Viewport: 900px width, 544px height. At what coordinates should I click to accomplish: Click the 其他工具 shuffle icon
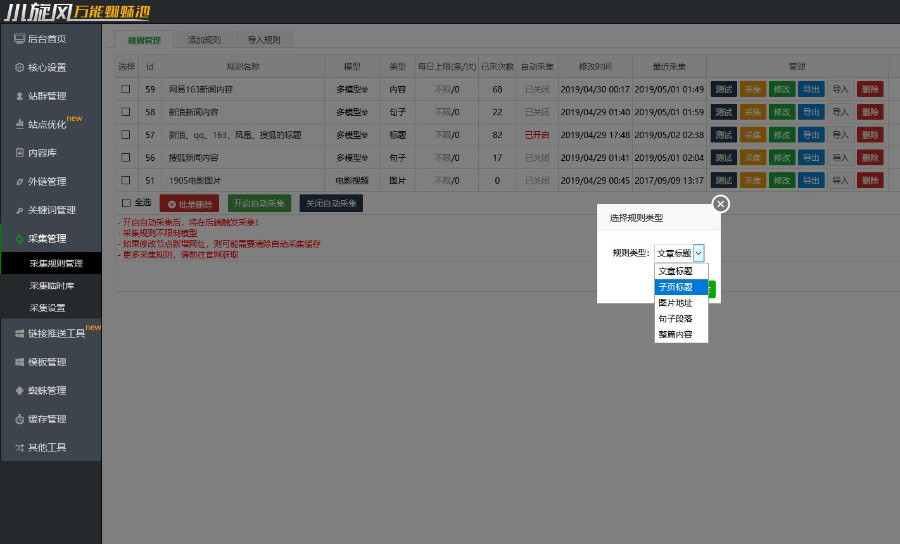click(x=19, y=447)
